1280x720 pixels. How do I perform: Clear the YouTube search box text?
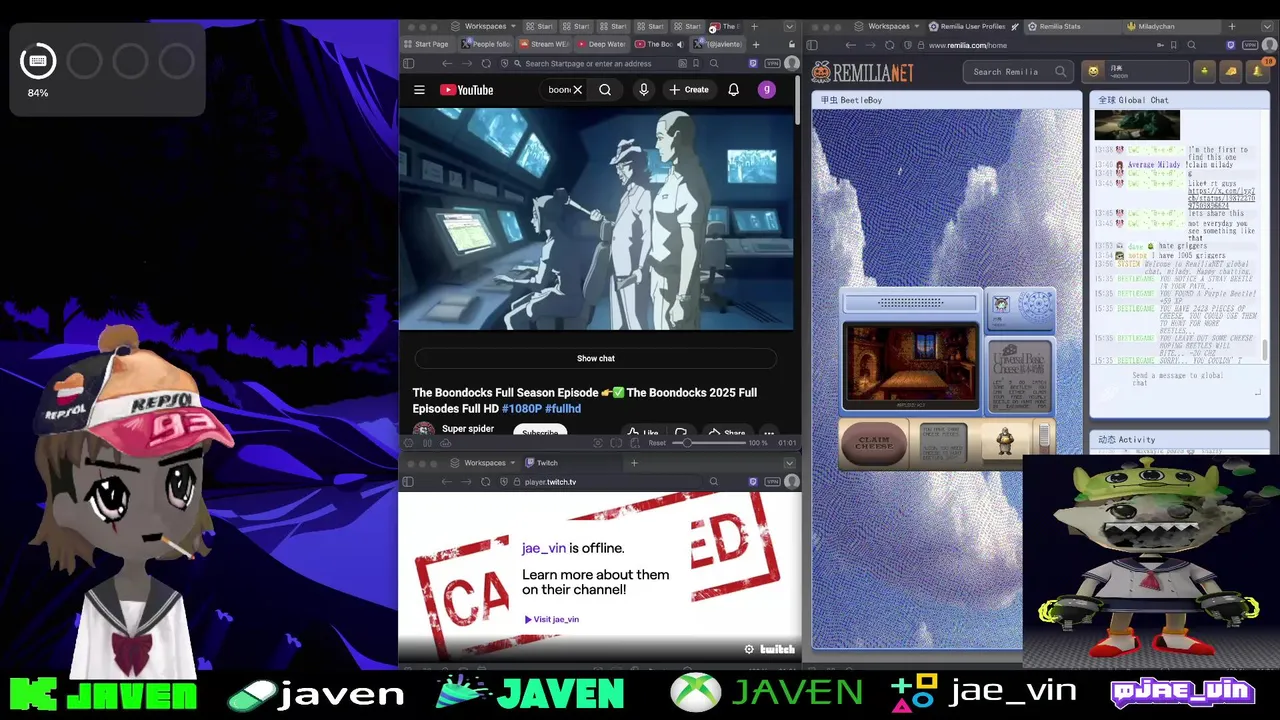pos(577,90)
